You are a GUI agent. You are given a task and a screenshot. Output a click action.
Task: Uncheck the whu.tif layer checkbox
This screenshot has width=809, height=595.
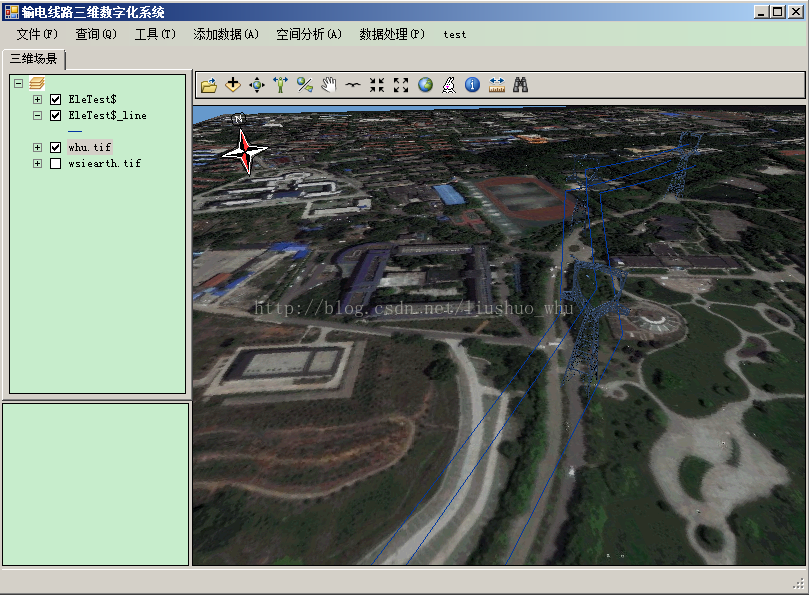(56, 148)
